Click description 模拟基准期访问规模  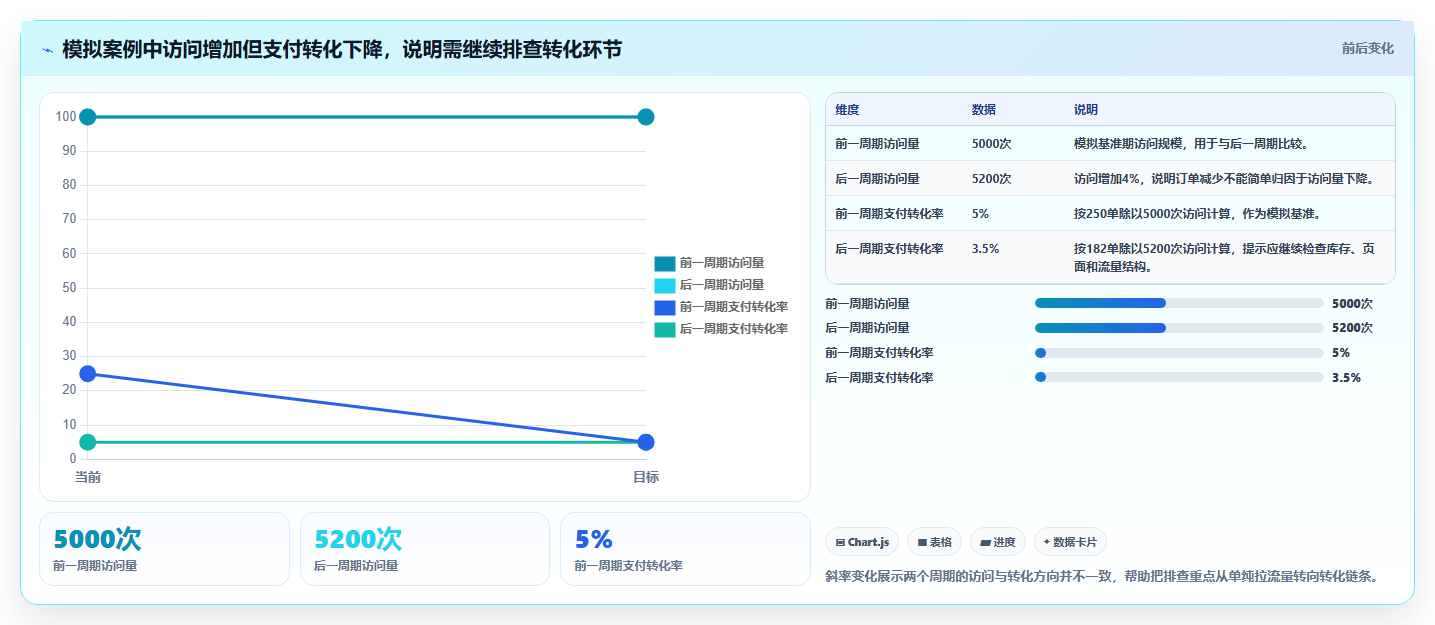click(1191, 144)
